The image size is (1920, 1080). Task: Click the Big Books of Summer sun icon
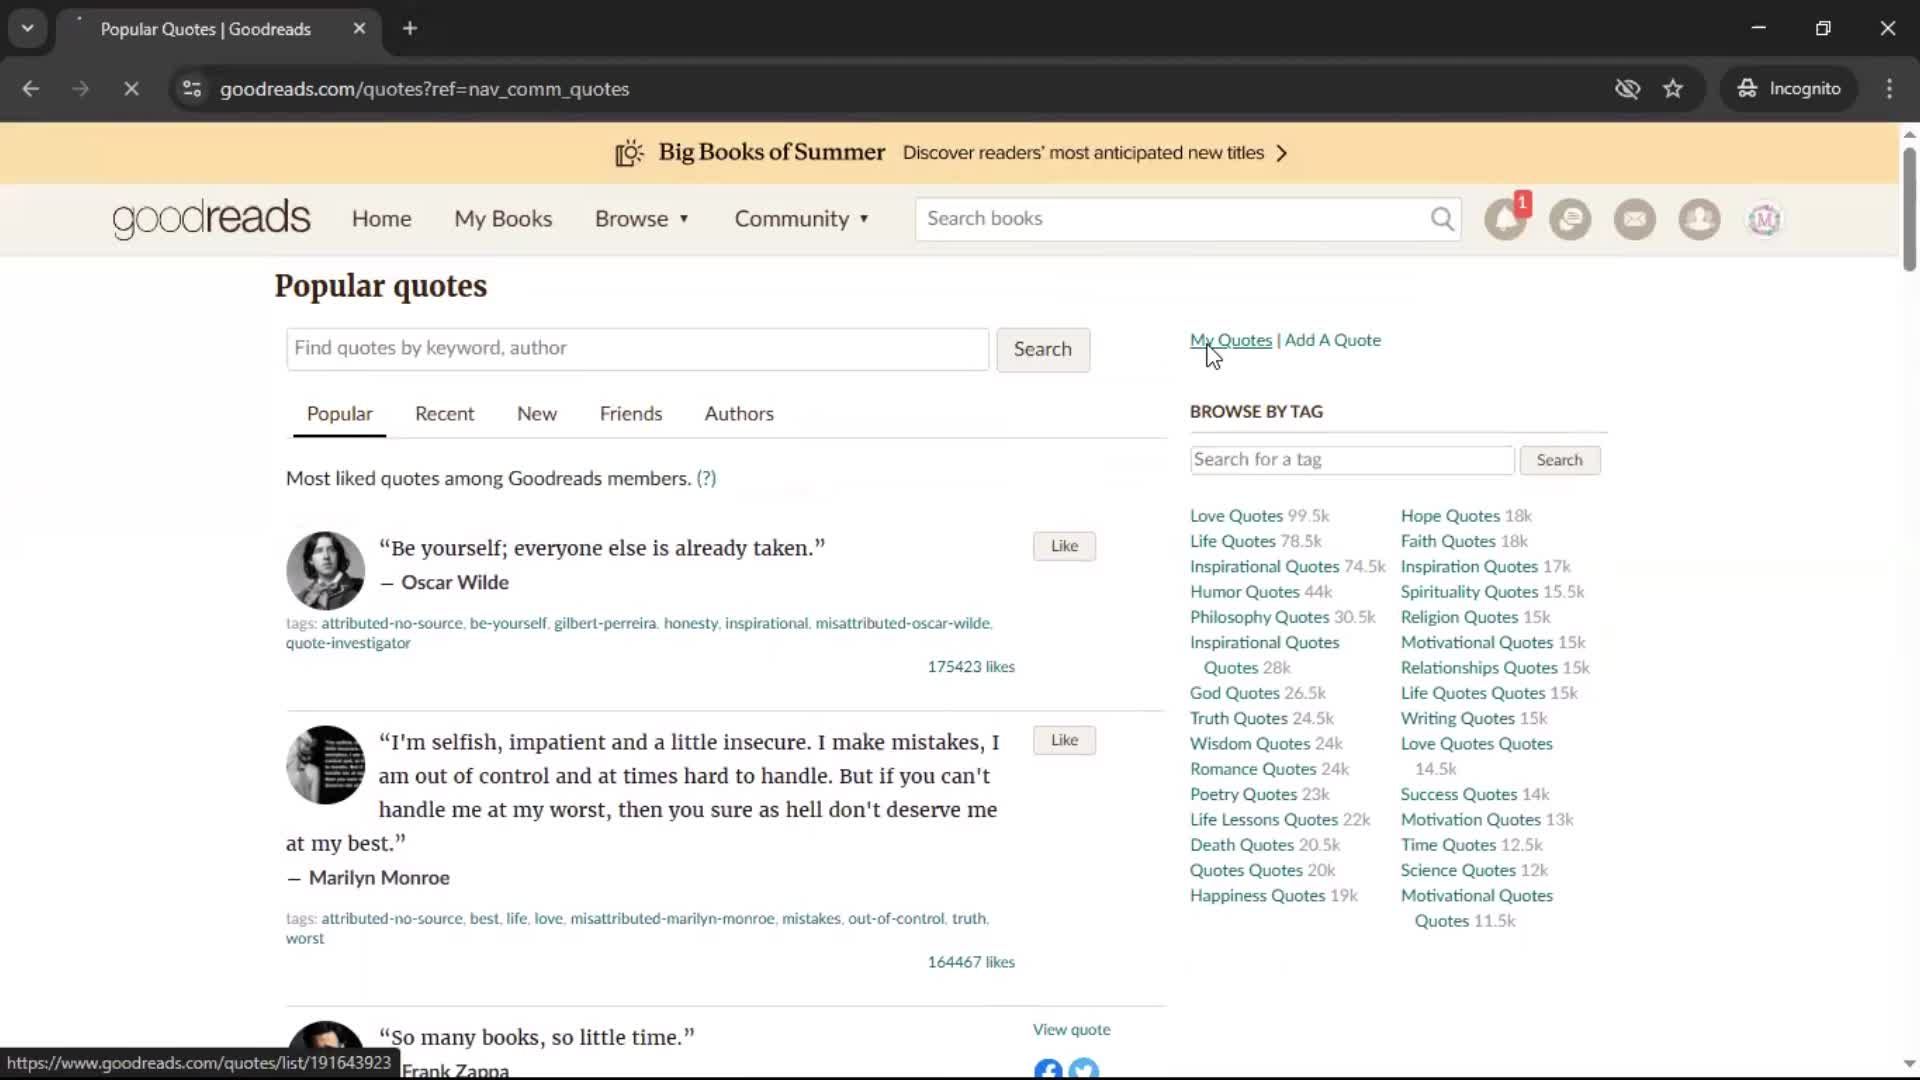click(629, 153)
